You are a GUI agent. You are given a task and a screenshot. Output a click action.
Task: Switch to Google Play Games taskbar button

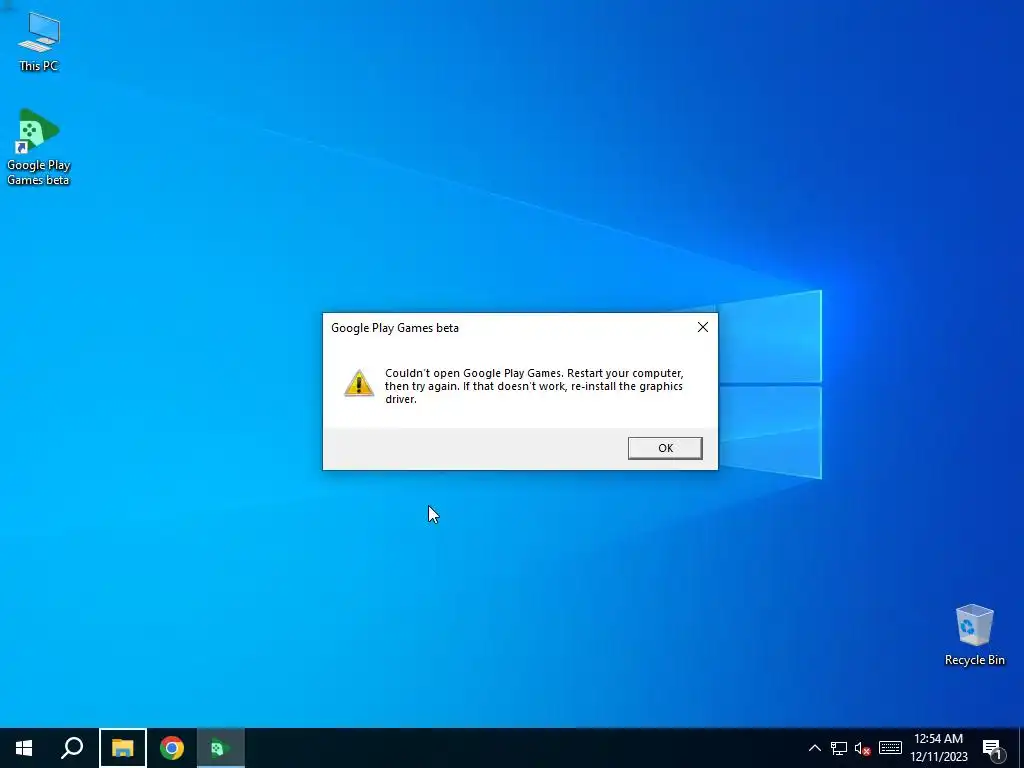221,748
